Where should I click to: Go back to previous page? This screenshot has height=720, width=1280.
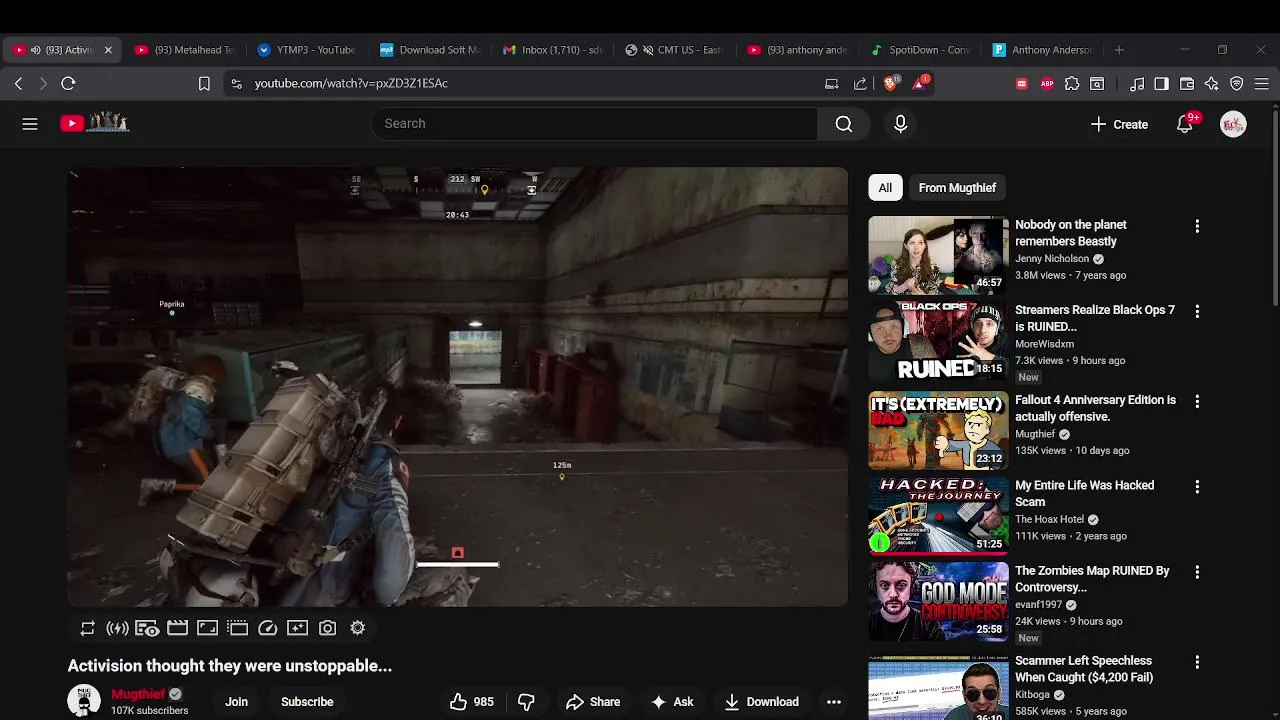click(18, 84)
